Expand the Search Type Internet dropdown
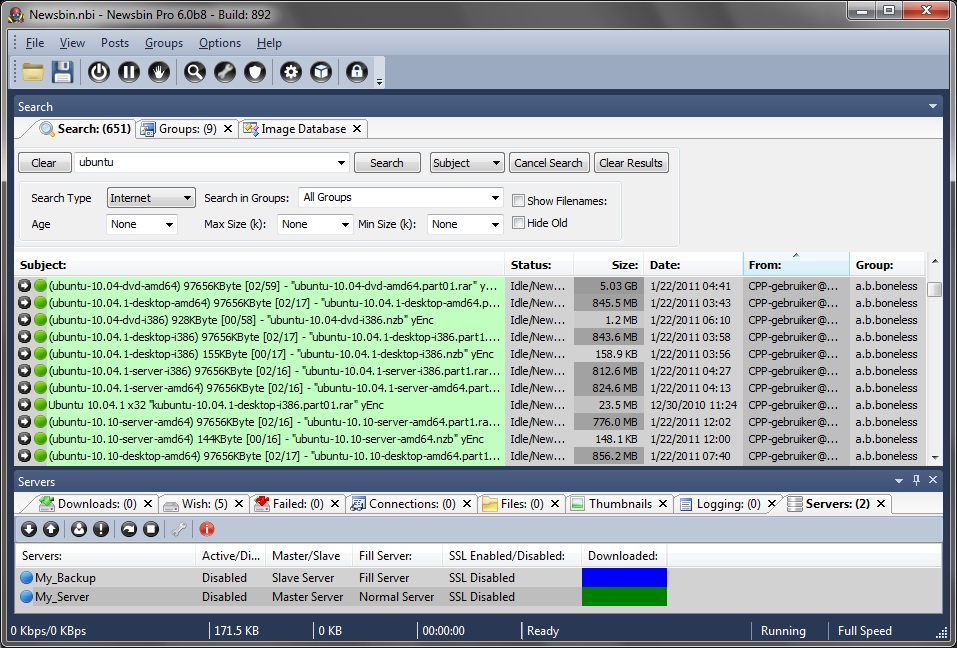Image resolution: width=957 pixels, height=648 pixels. (x=150, y=198)
